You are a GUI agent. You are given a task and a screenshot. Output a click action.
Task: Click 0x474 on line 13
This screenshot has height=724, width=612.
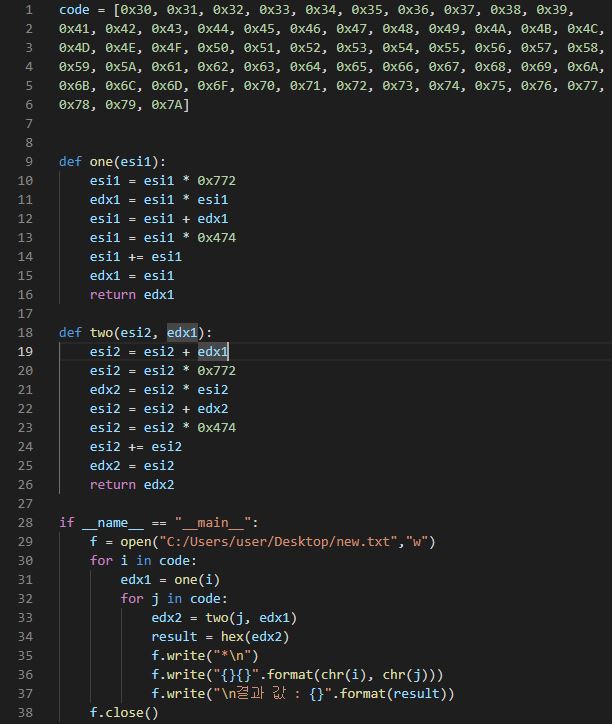tap(217, 238)
